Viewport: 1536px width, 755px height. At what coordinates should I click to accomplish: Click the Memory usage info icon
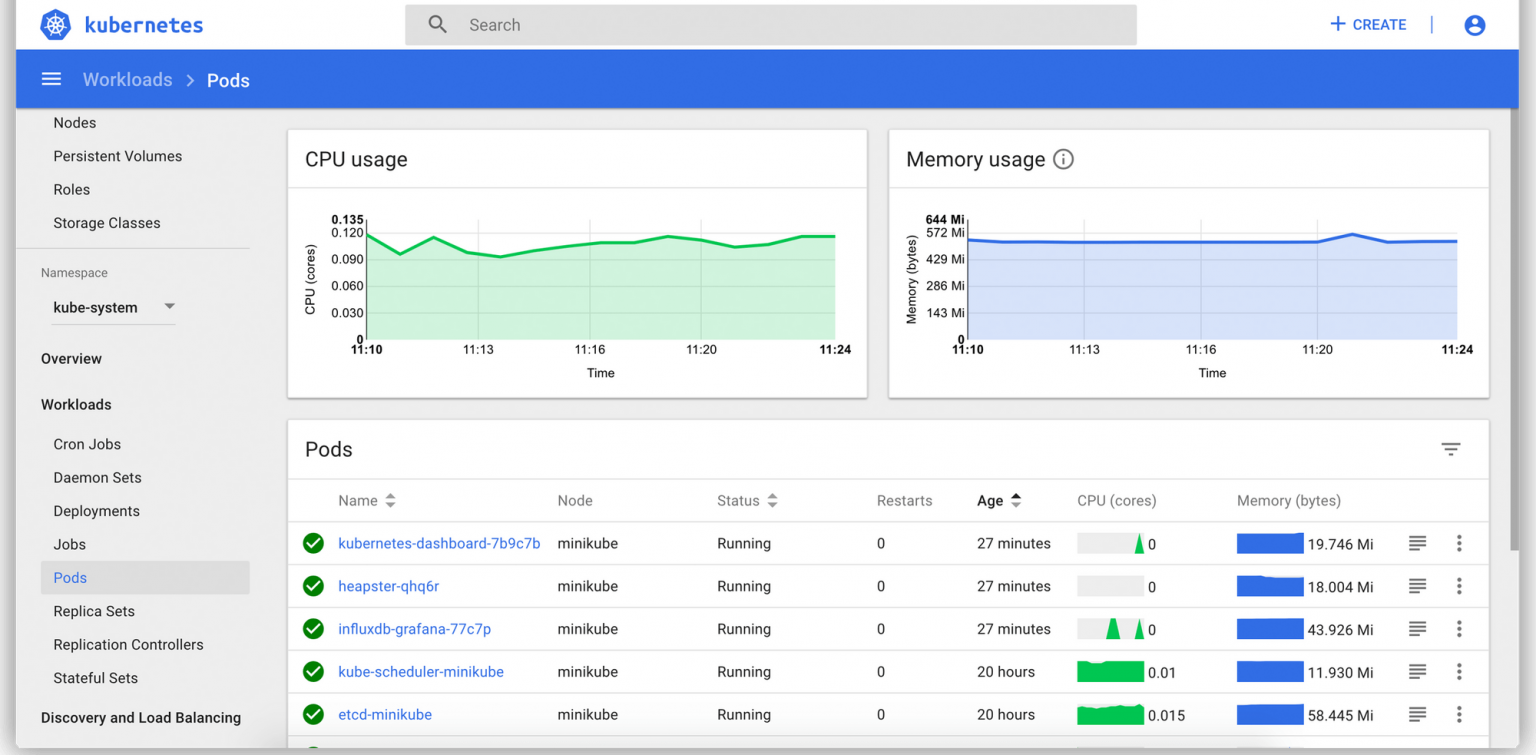[1063, 159]
